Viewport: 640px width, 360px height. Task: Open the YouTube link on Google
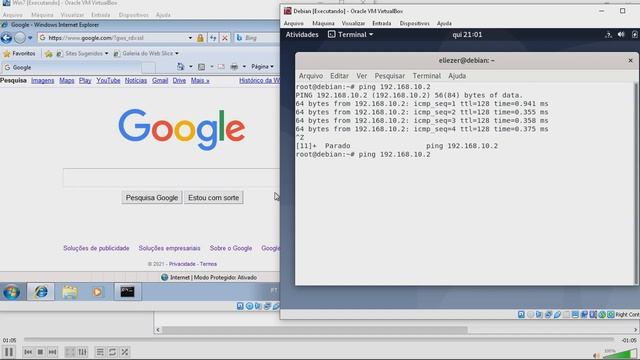[108, 81]
